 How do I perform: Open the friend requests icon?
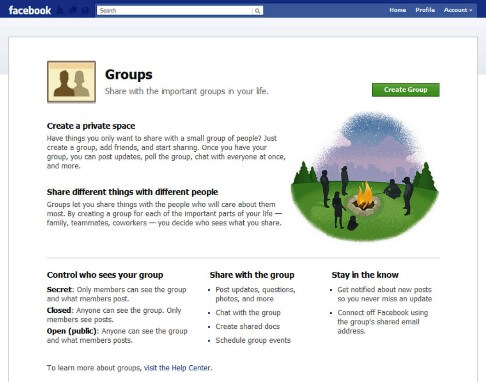click(x=60, y=11)
